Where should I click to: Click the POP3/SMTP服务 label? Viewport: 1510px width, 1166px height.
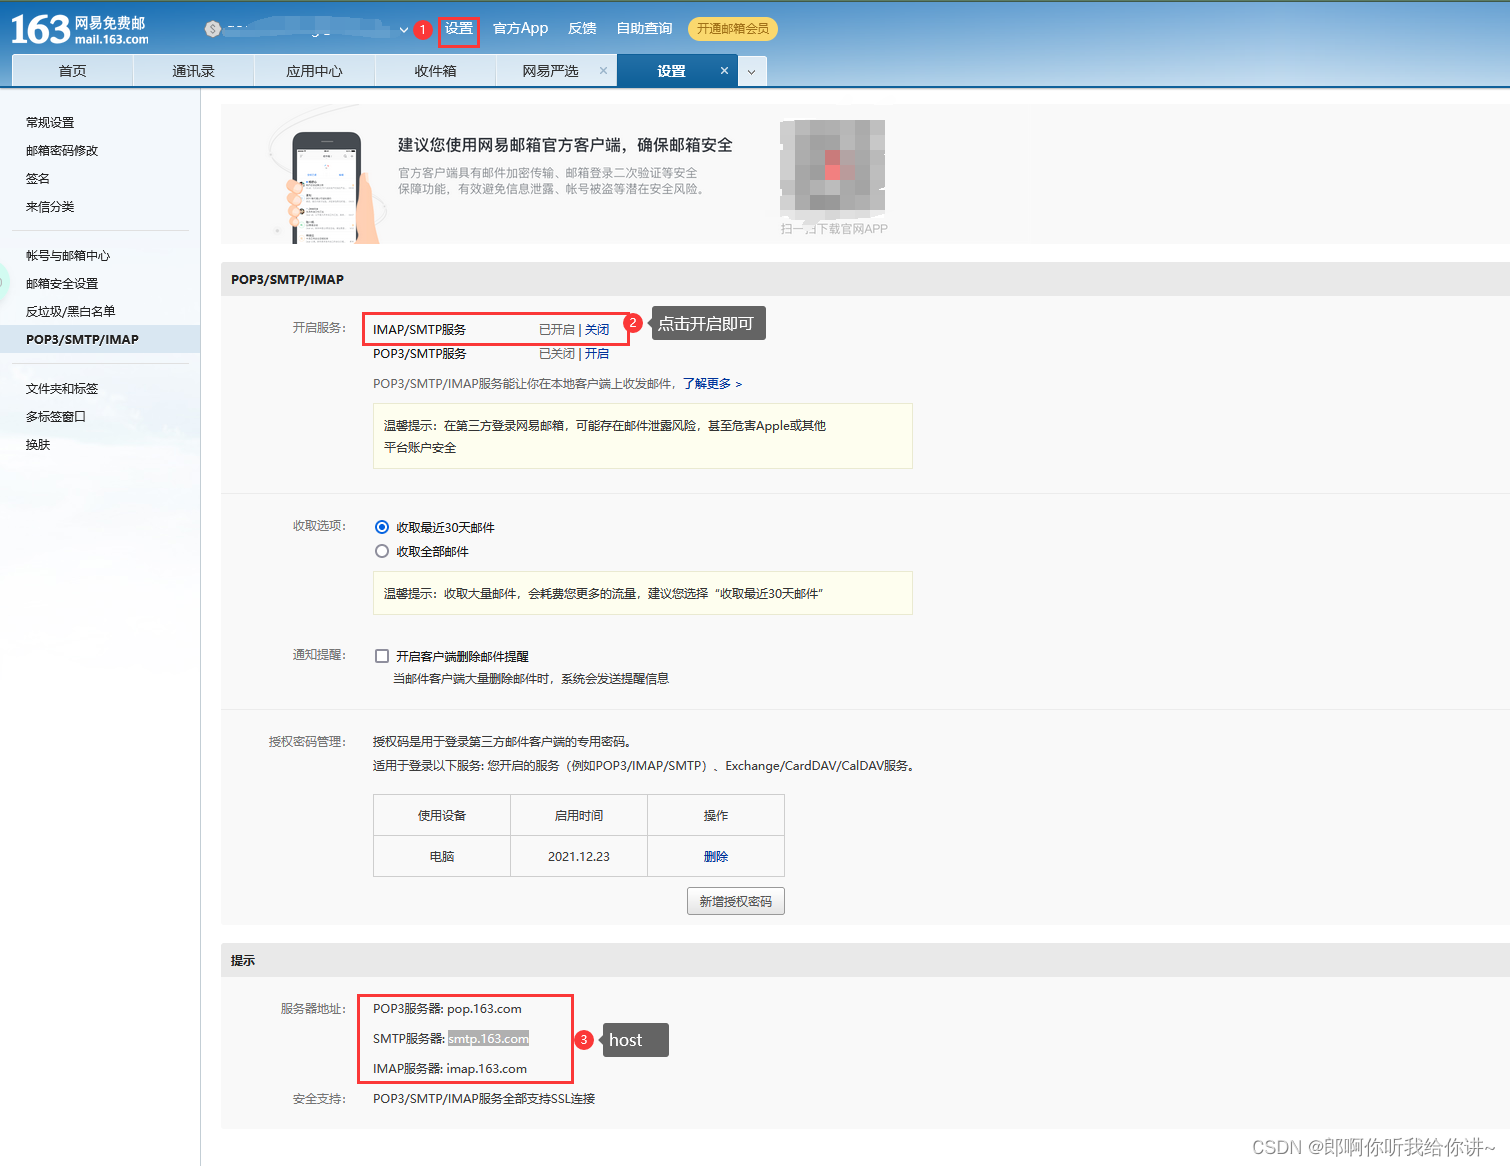[x=419, y=354]
